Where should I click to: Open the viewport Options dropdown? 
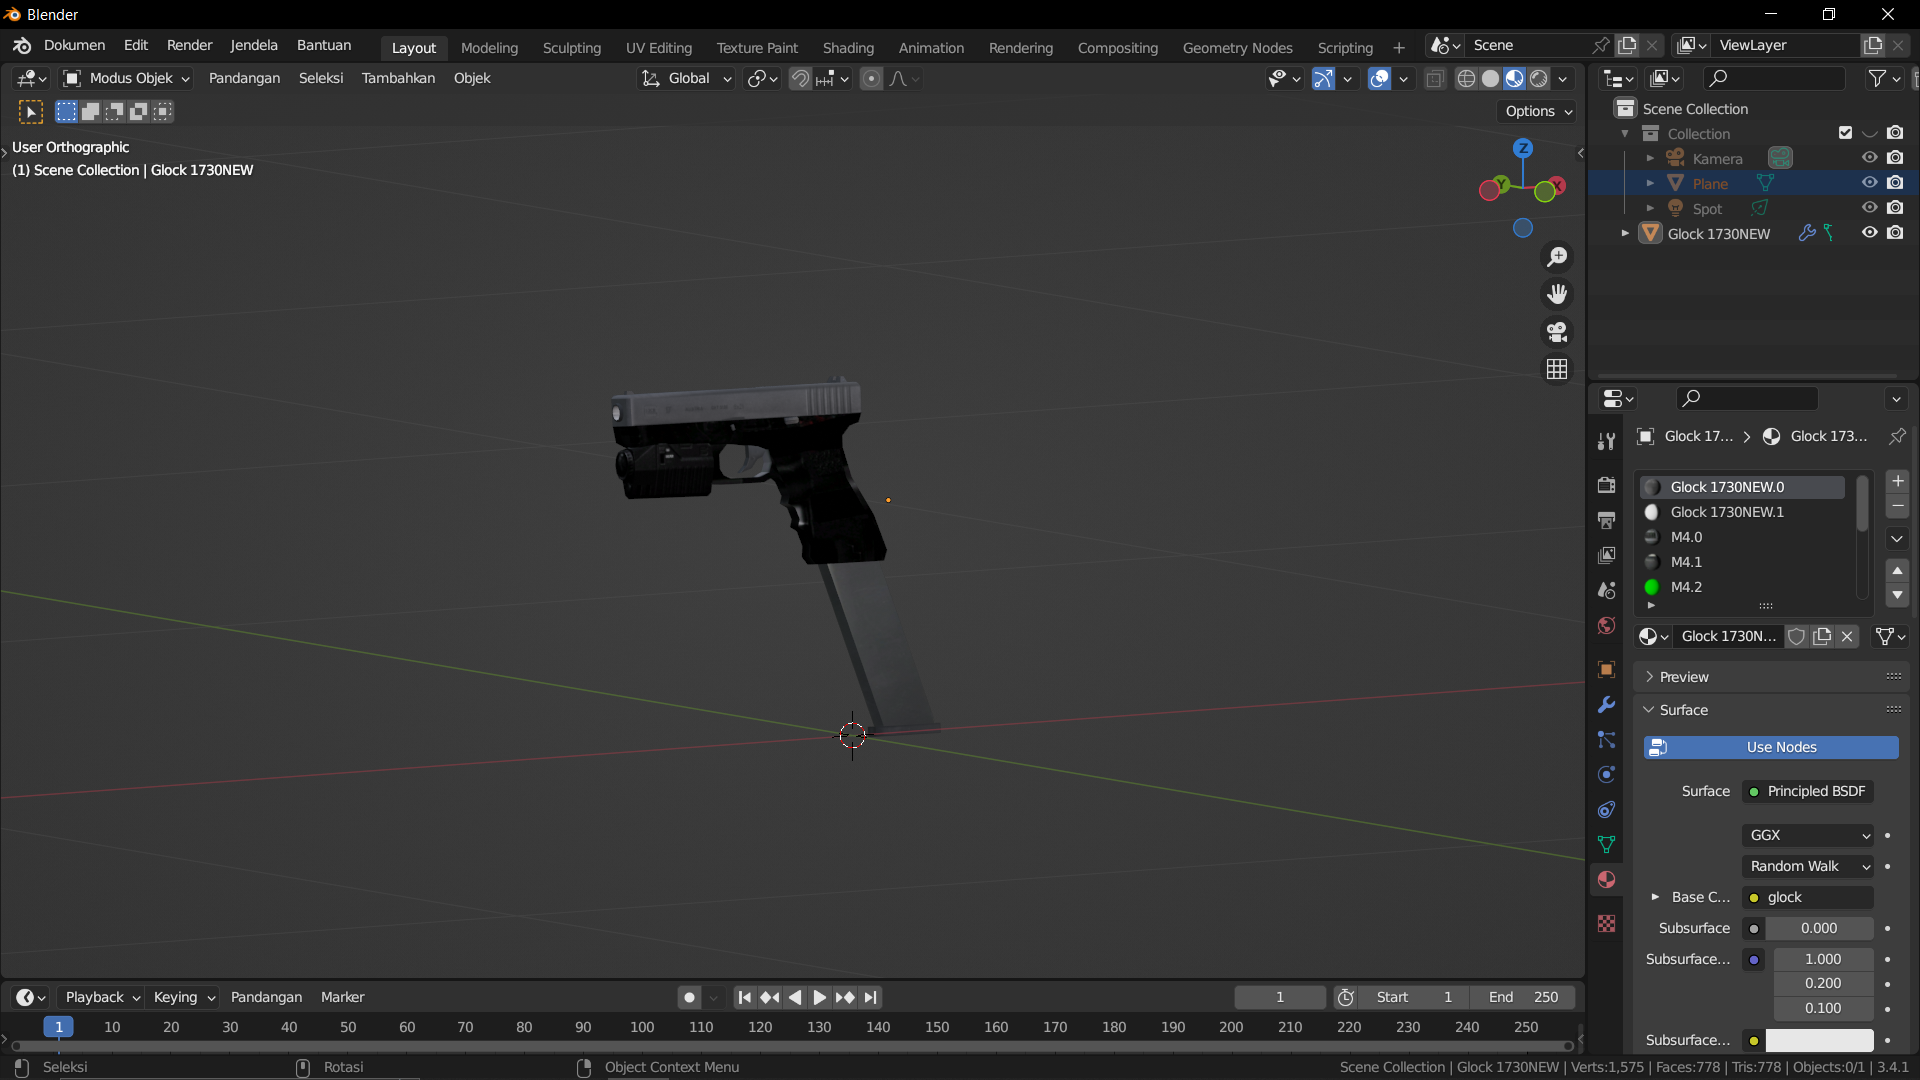click(x=1538, y=111)
